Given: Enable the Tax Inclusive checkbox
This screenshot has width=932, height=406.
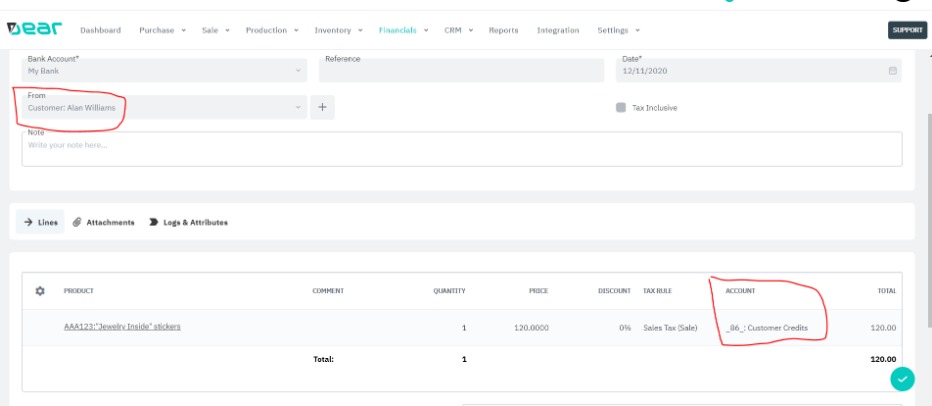Looking at the screenshot, I should 621,107.
